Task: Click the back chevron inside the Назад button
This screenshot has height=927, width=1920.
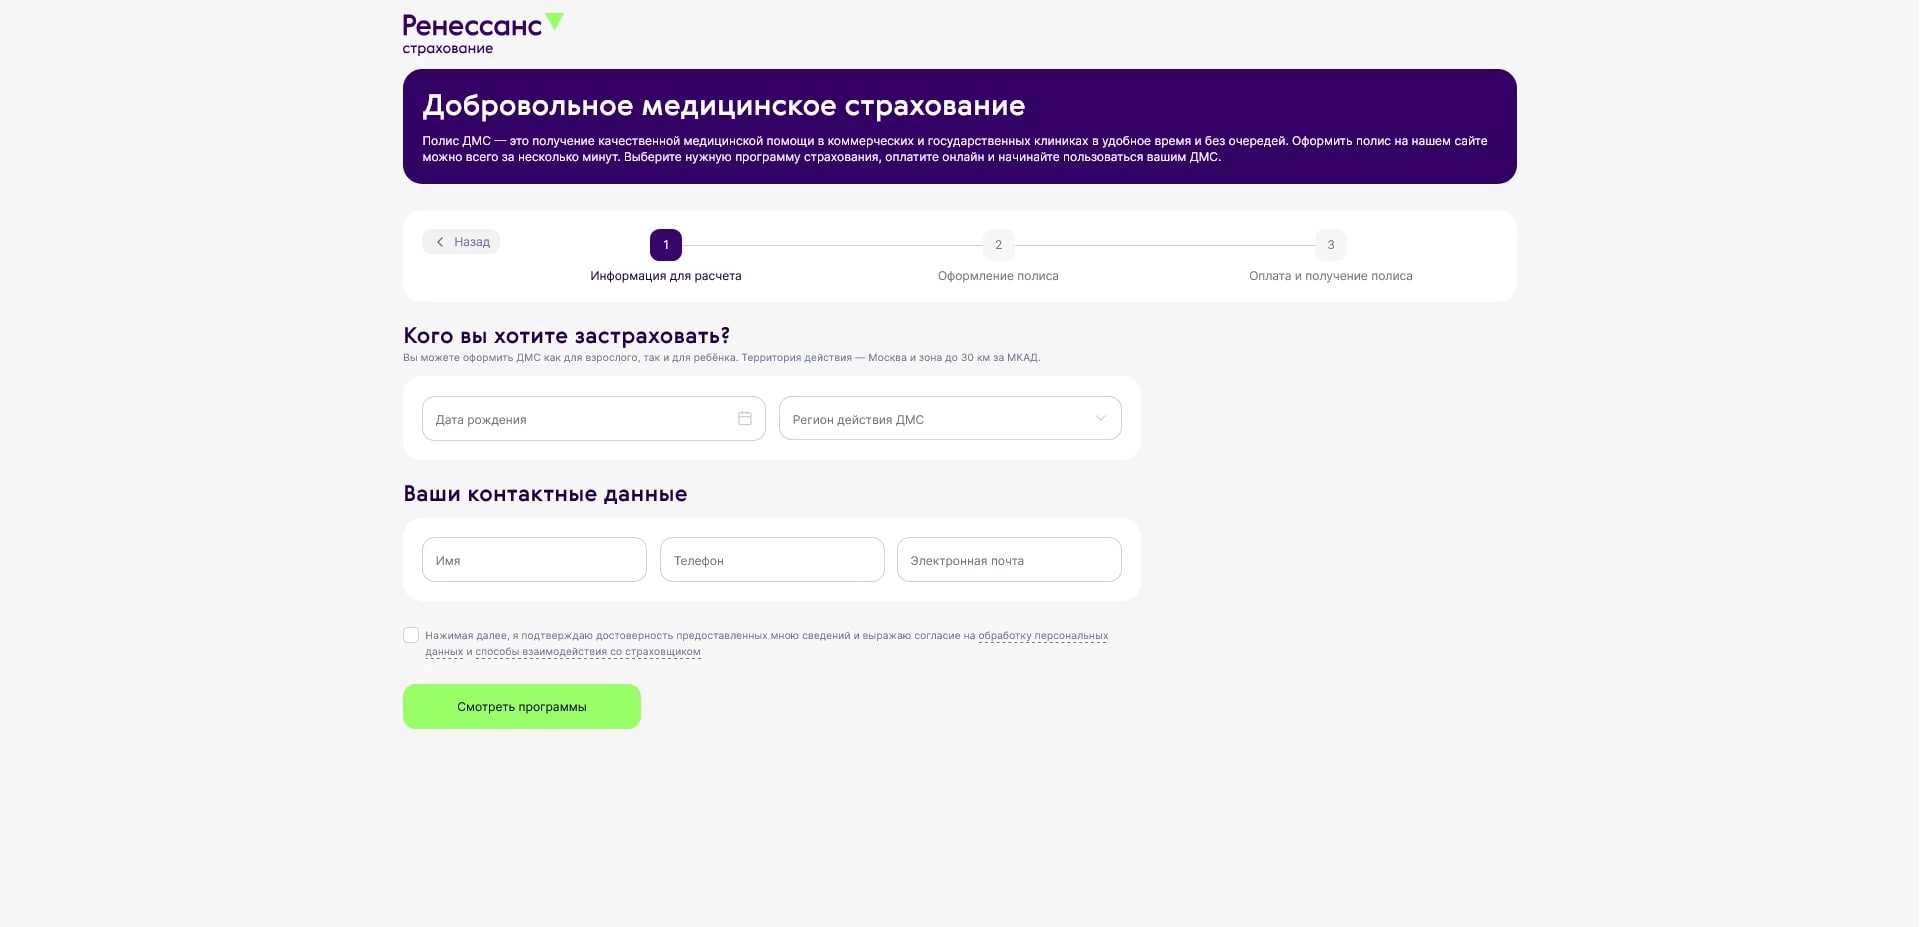Action: point(440,241)
